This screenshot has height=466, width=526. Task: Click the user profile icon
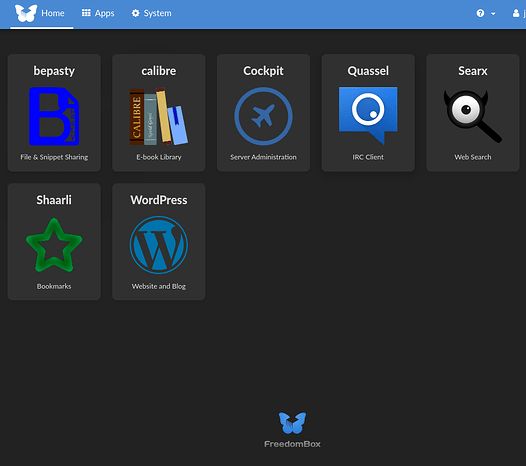(x=516, y=13)
